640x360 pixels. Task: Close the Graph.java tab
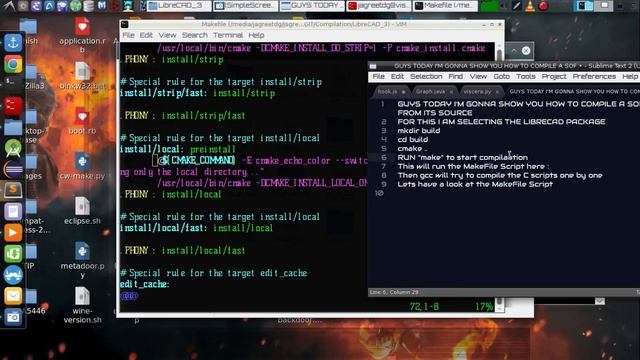451,92
